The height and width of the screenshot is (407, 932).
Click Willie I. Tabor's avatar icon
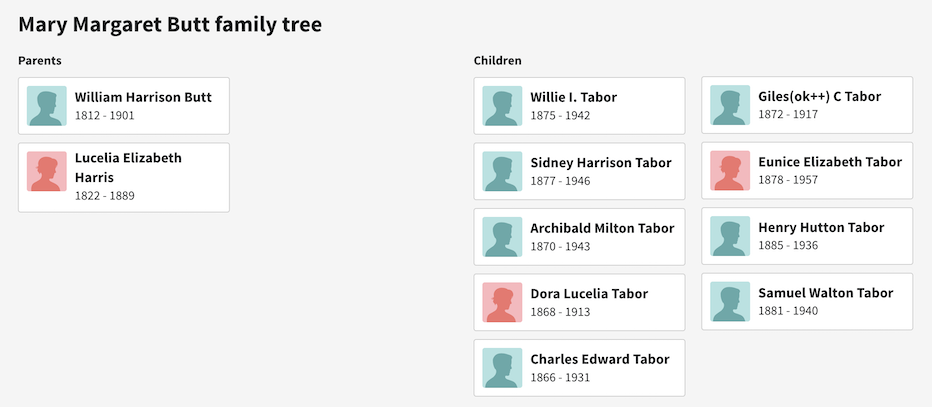click(502, 106)
